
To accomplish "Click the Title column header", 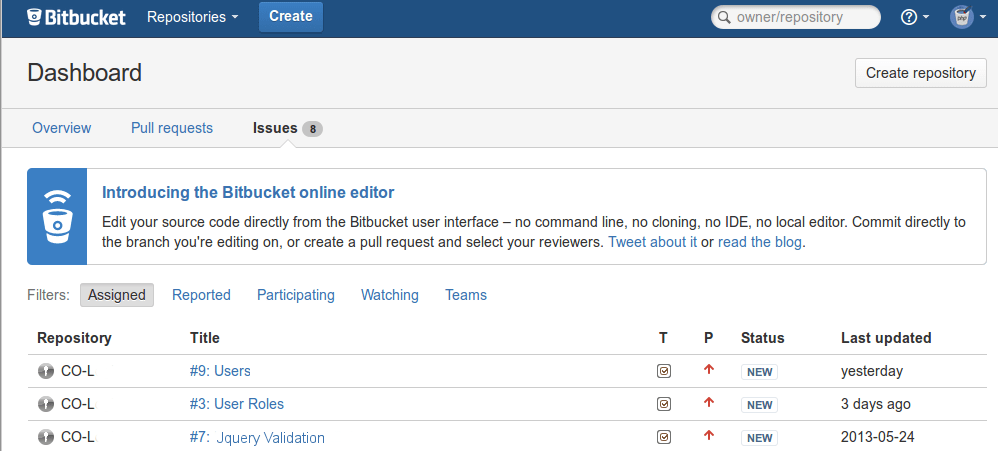I will [205, 338].
